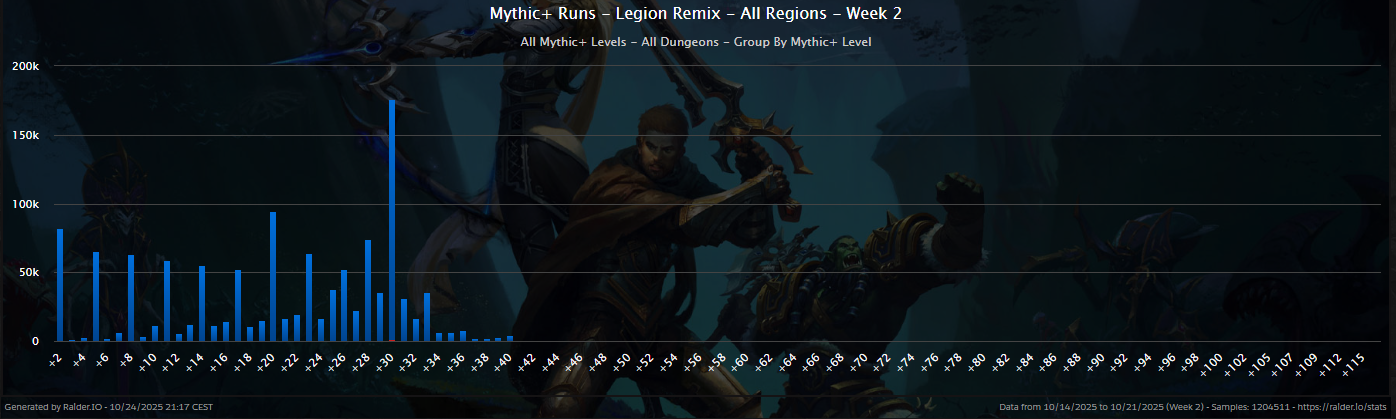
Task: Select the +40 x-axis label
Action: point(502,361)
